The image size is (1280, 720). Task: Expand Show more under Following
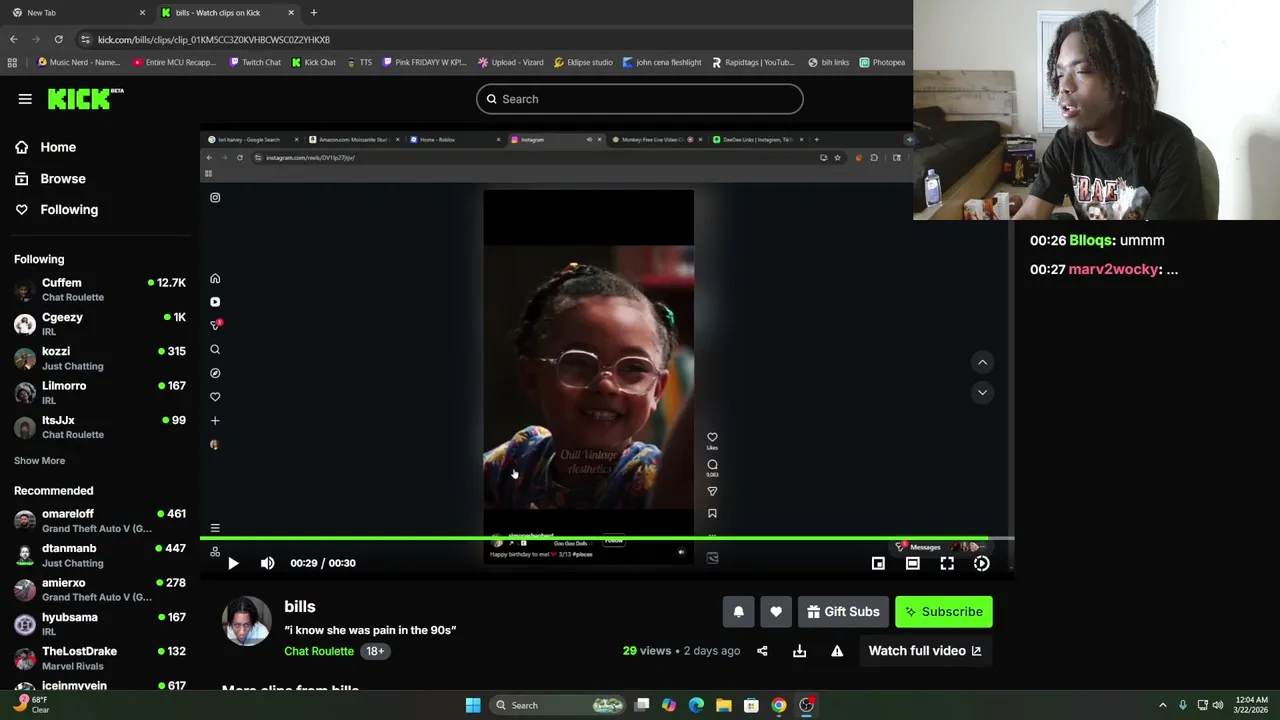pyautogui.click(x=39, y=461)
